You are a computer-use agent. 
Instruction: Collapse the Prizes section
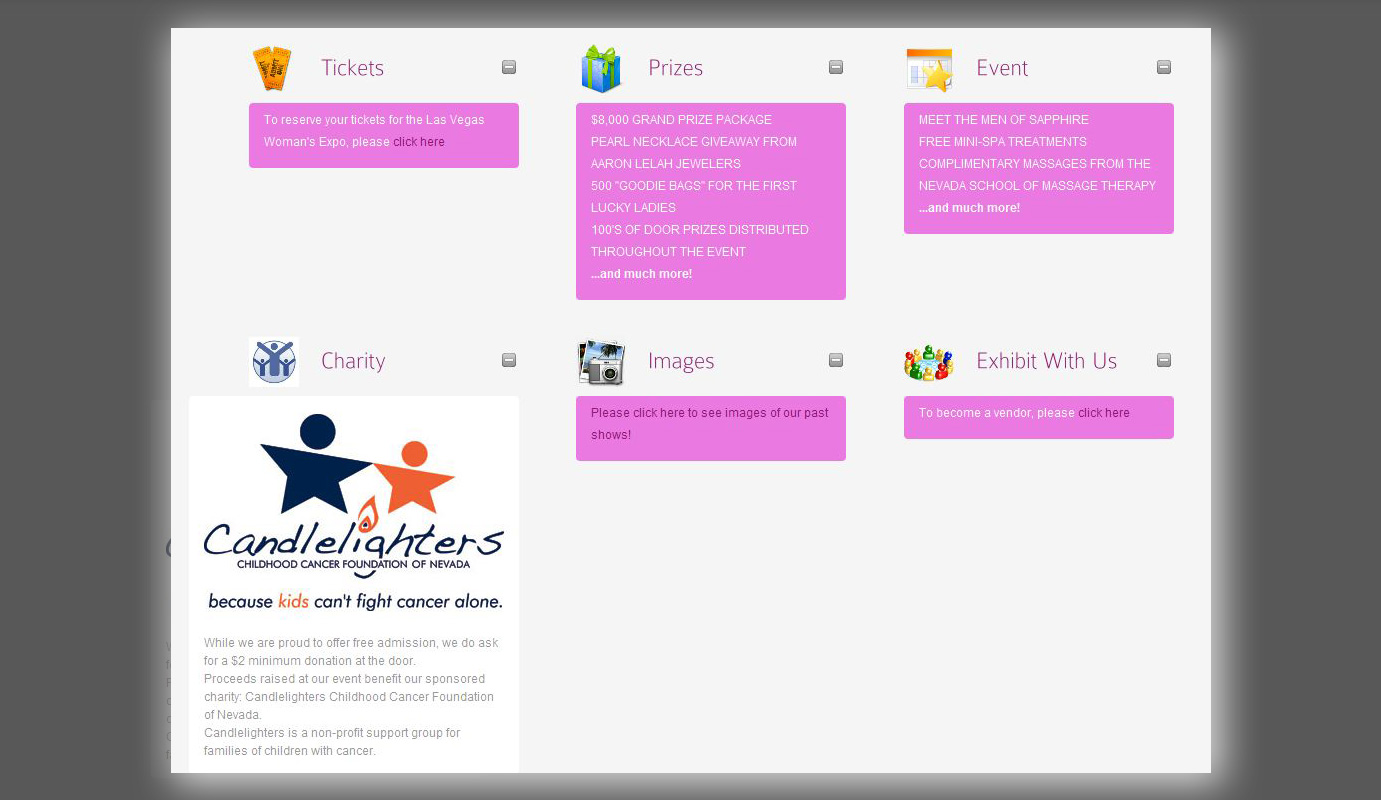[x=836, y=67]
